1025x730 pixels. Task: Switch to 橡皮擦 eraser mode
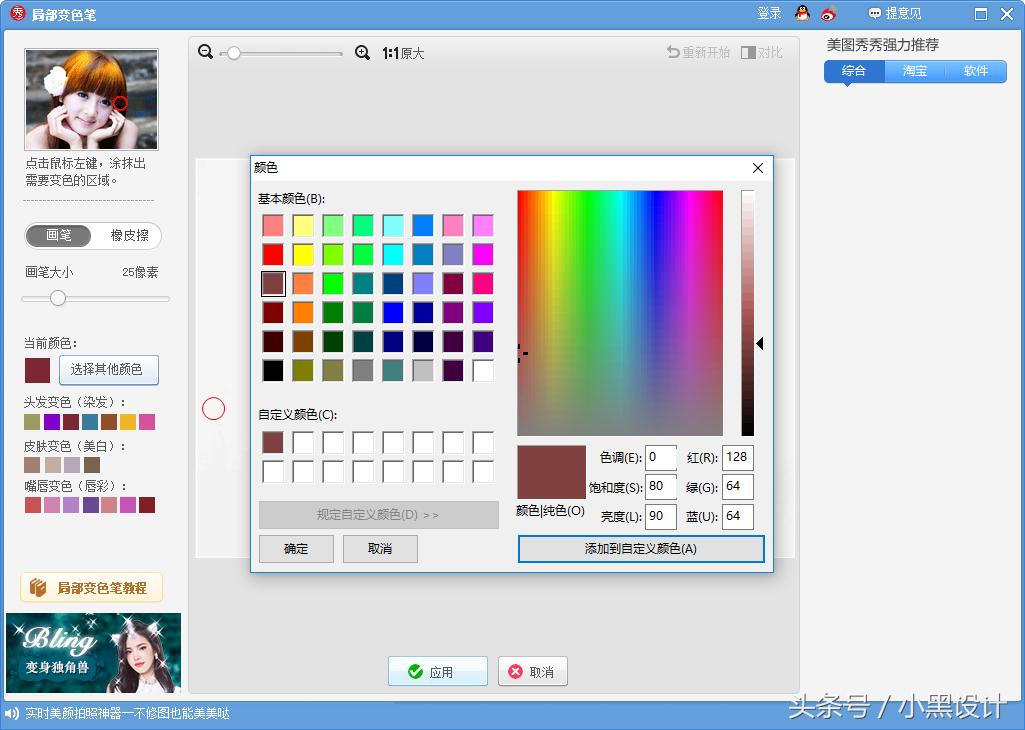pyautogui.click(x=129, y=236)
